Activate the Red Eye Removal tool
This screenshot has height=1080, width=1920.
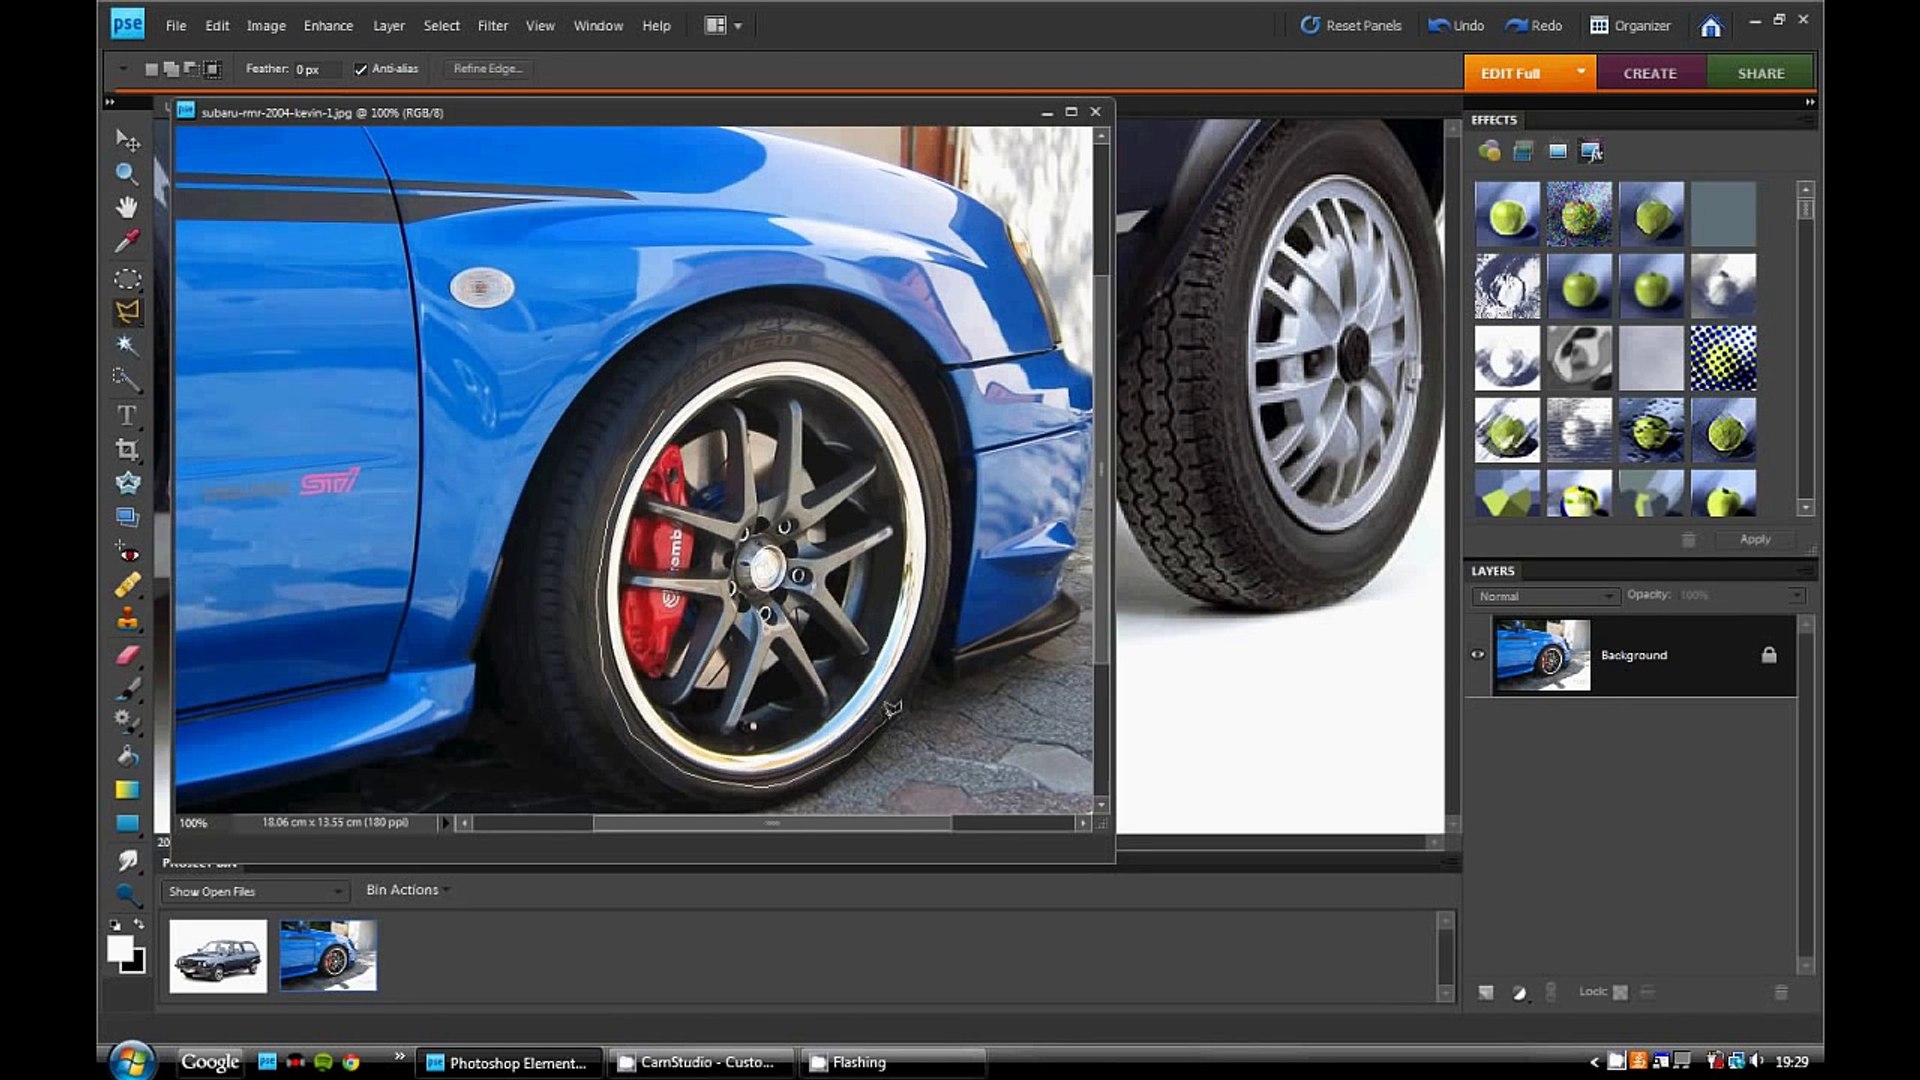click(x=126, y=552)
